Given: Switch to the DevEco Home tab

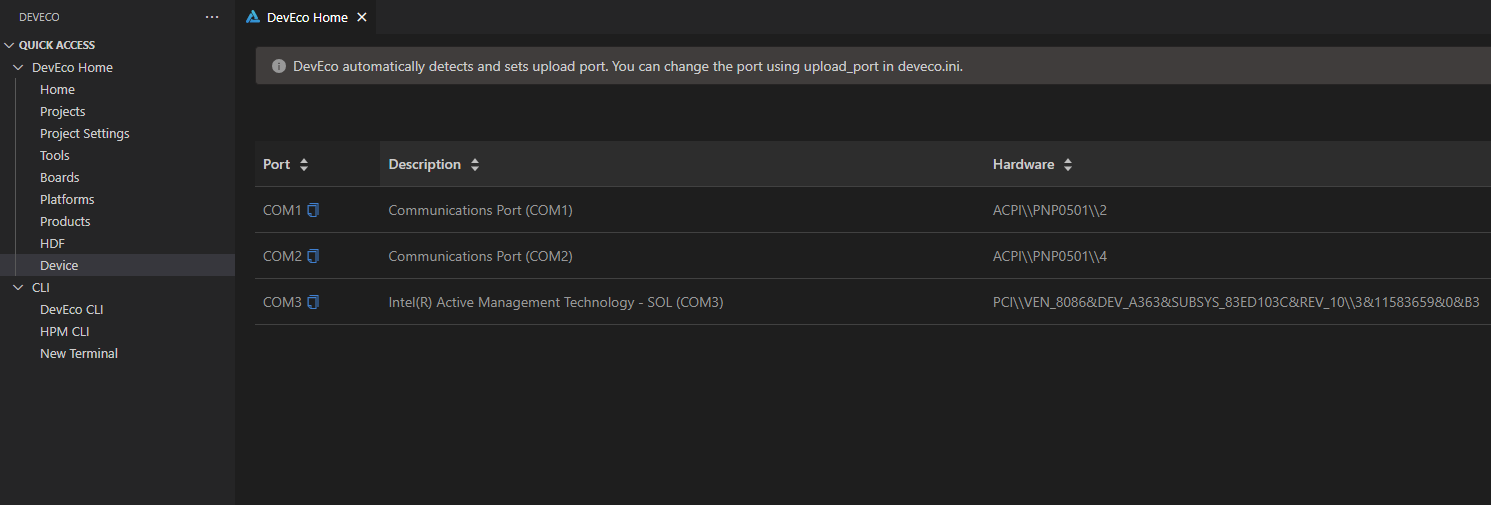Looking at the screenshot, I should click(x=306, y=17).
